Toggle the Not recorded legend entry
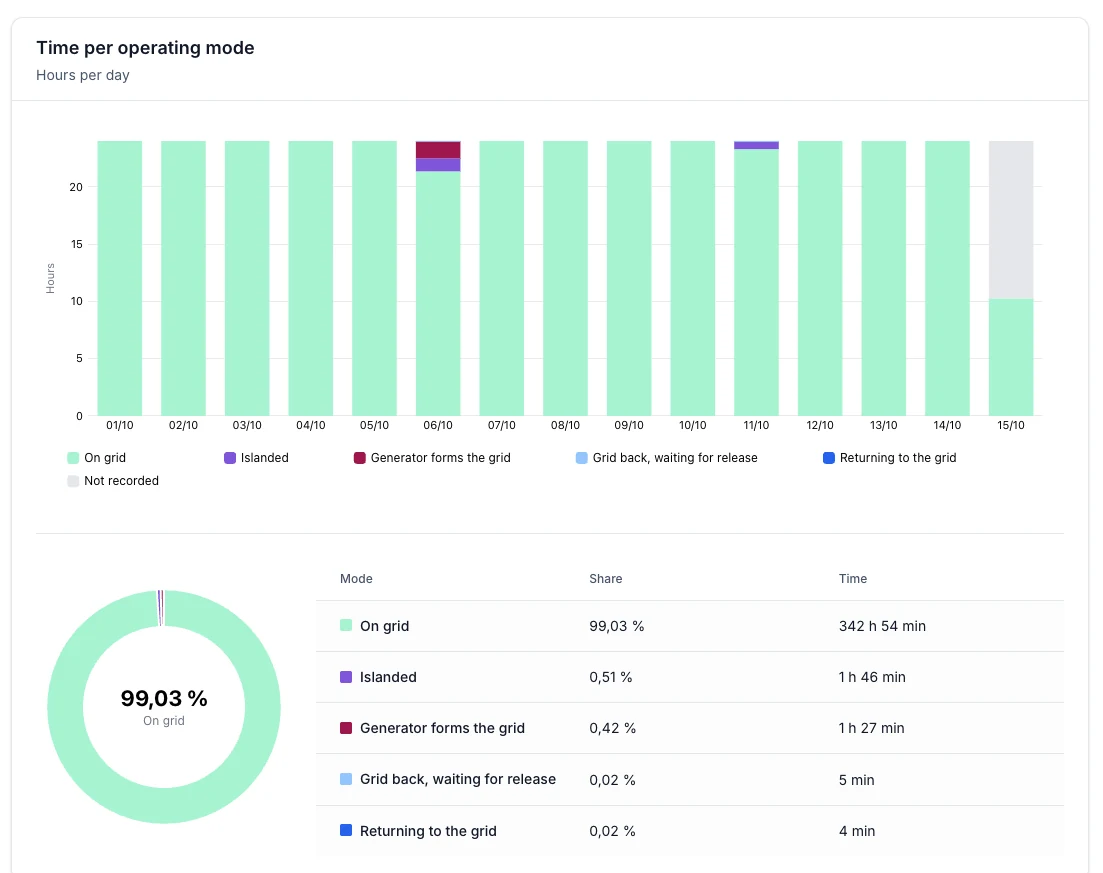The height and width of the screenshot is (873, 1103). [113, 481]
